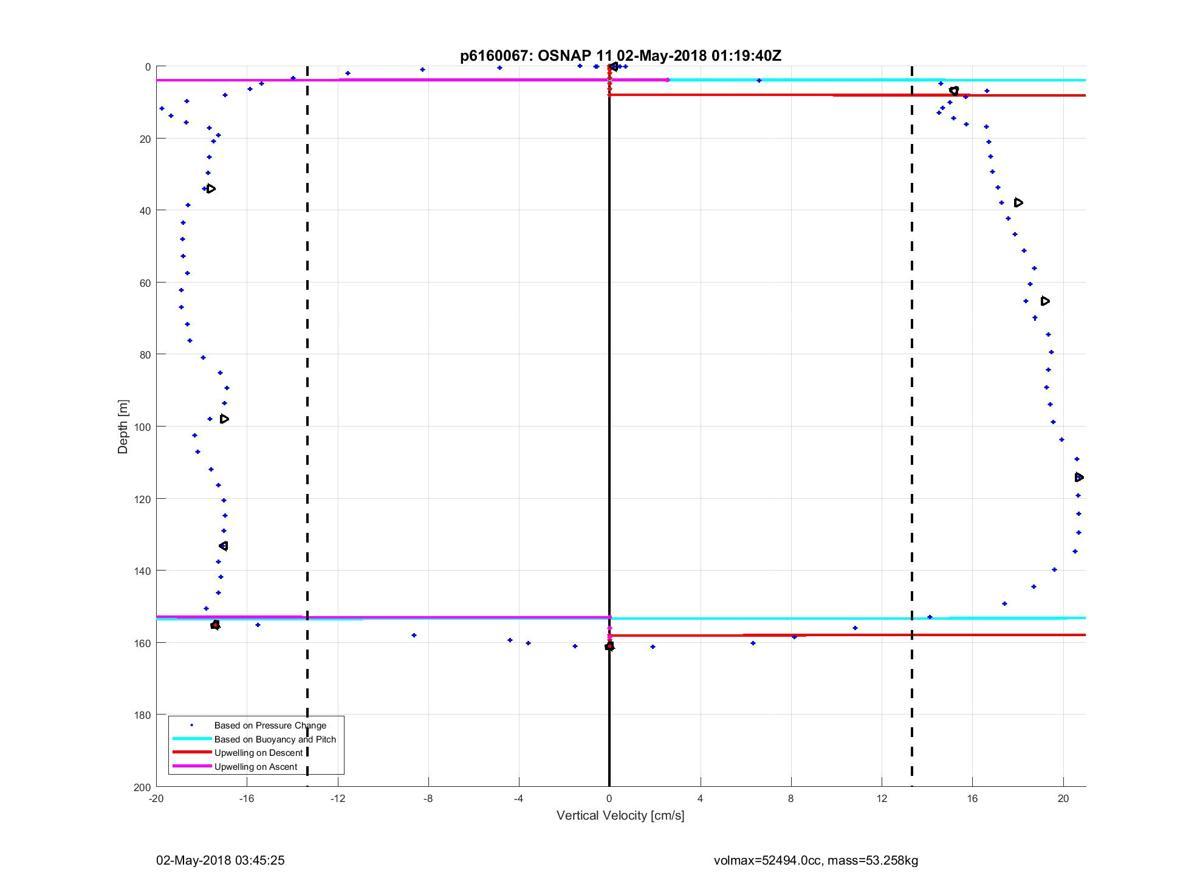1200x885 pixels.
Task: Click the triangle marker near 65 m depth on right curve
Action: click(1045, 301)
